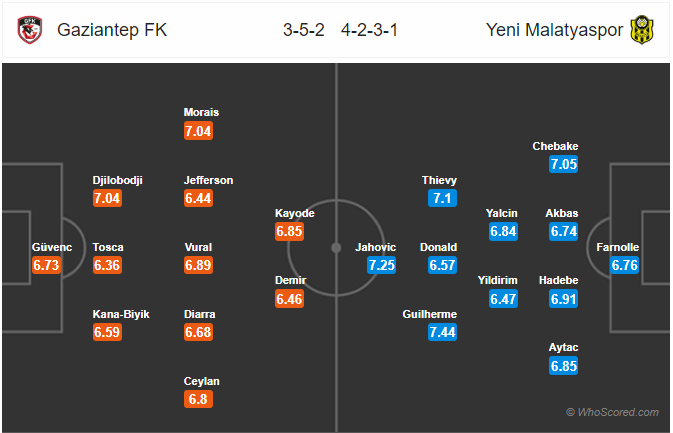Select player Djilobodji
The width and height of the screenshot is (673, 433).
click(117, 180)
